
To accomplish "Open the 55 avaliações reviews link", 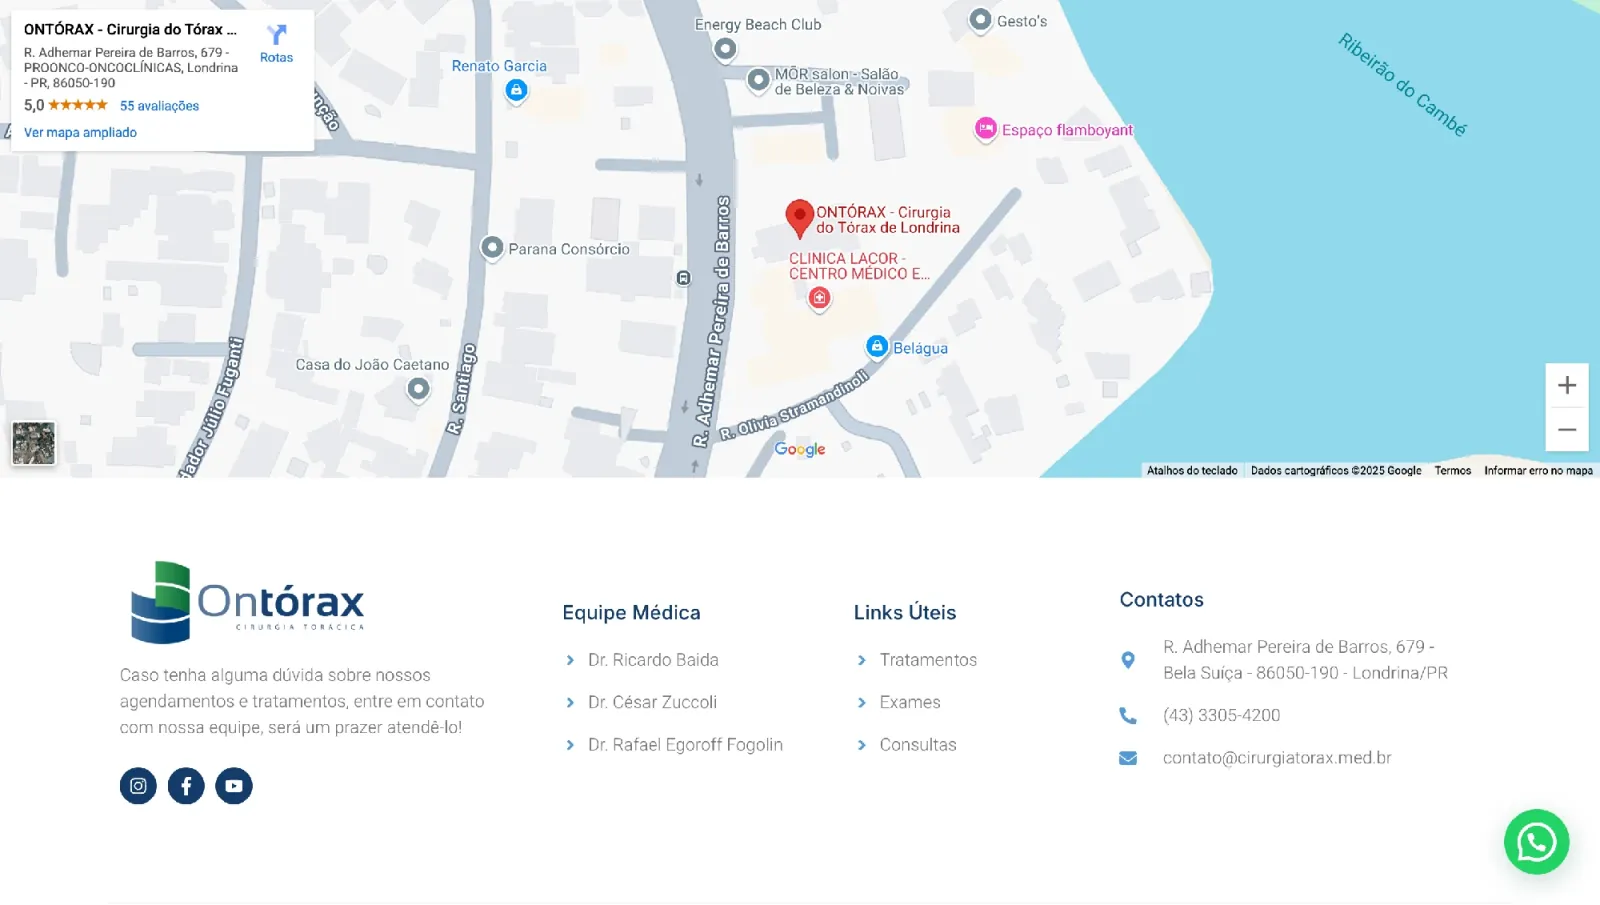I will tap(159, 106).
